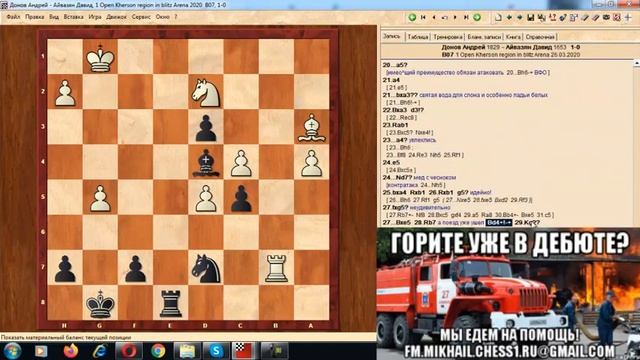Click the green next game button

477,17
